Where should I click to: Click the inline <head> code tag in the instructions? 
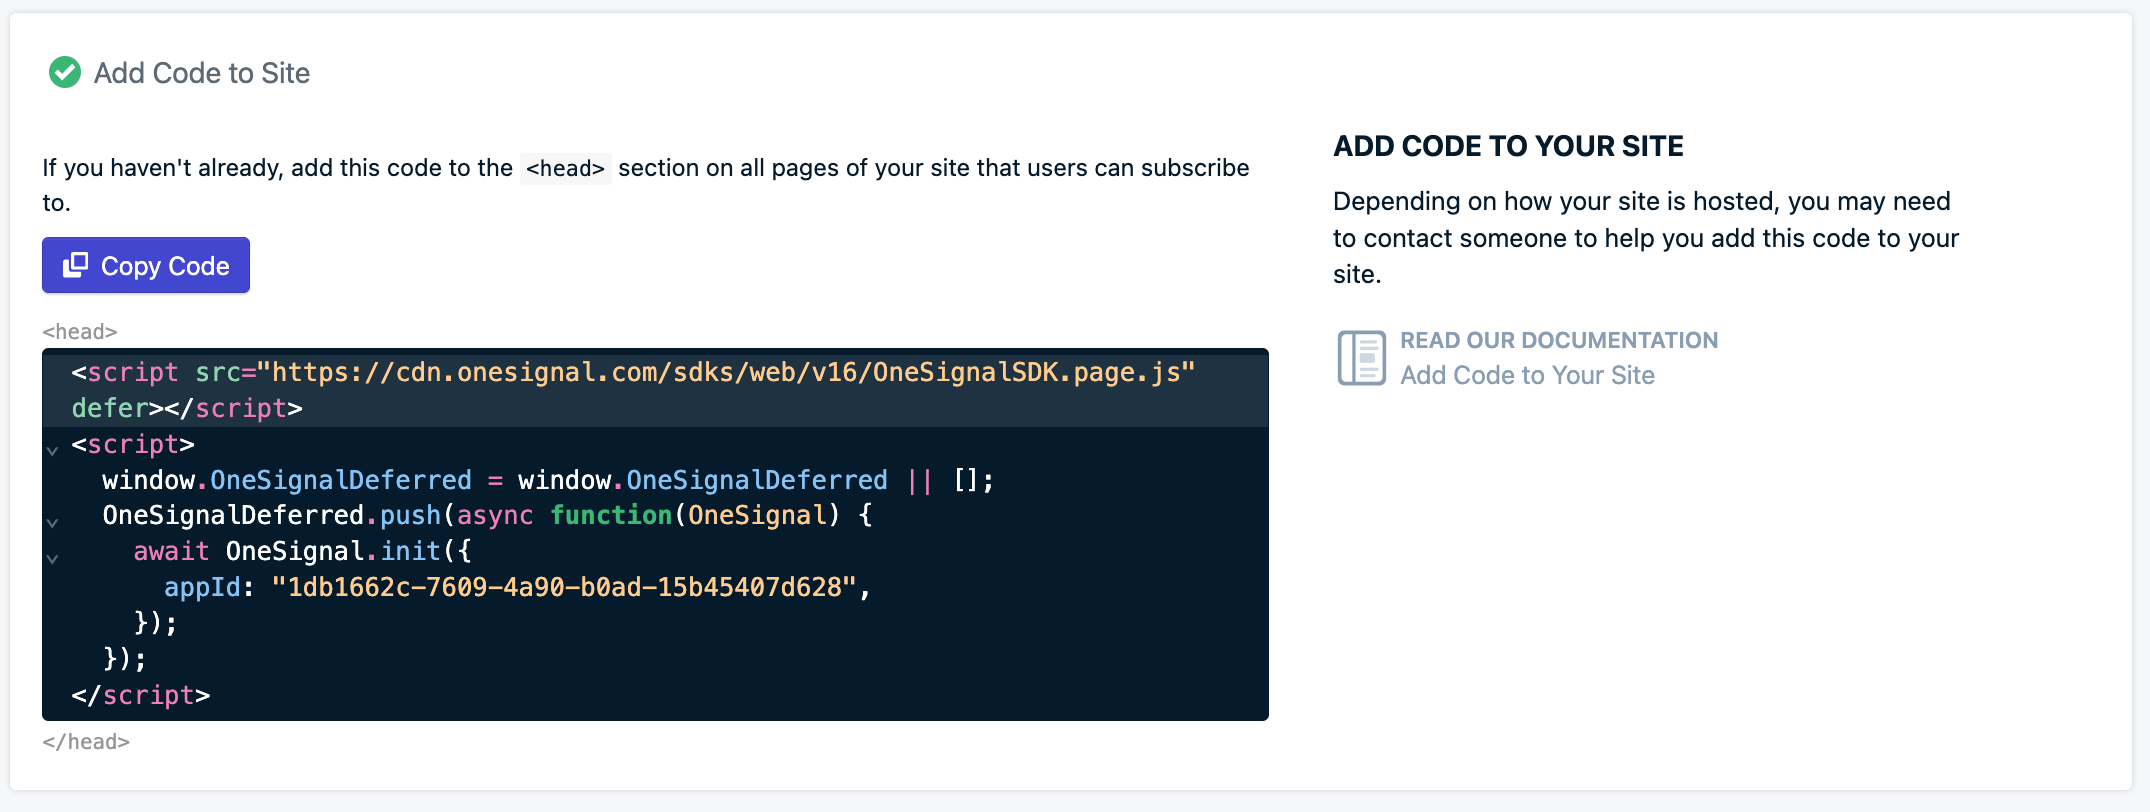click(x=566, y=168)
